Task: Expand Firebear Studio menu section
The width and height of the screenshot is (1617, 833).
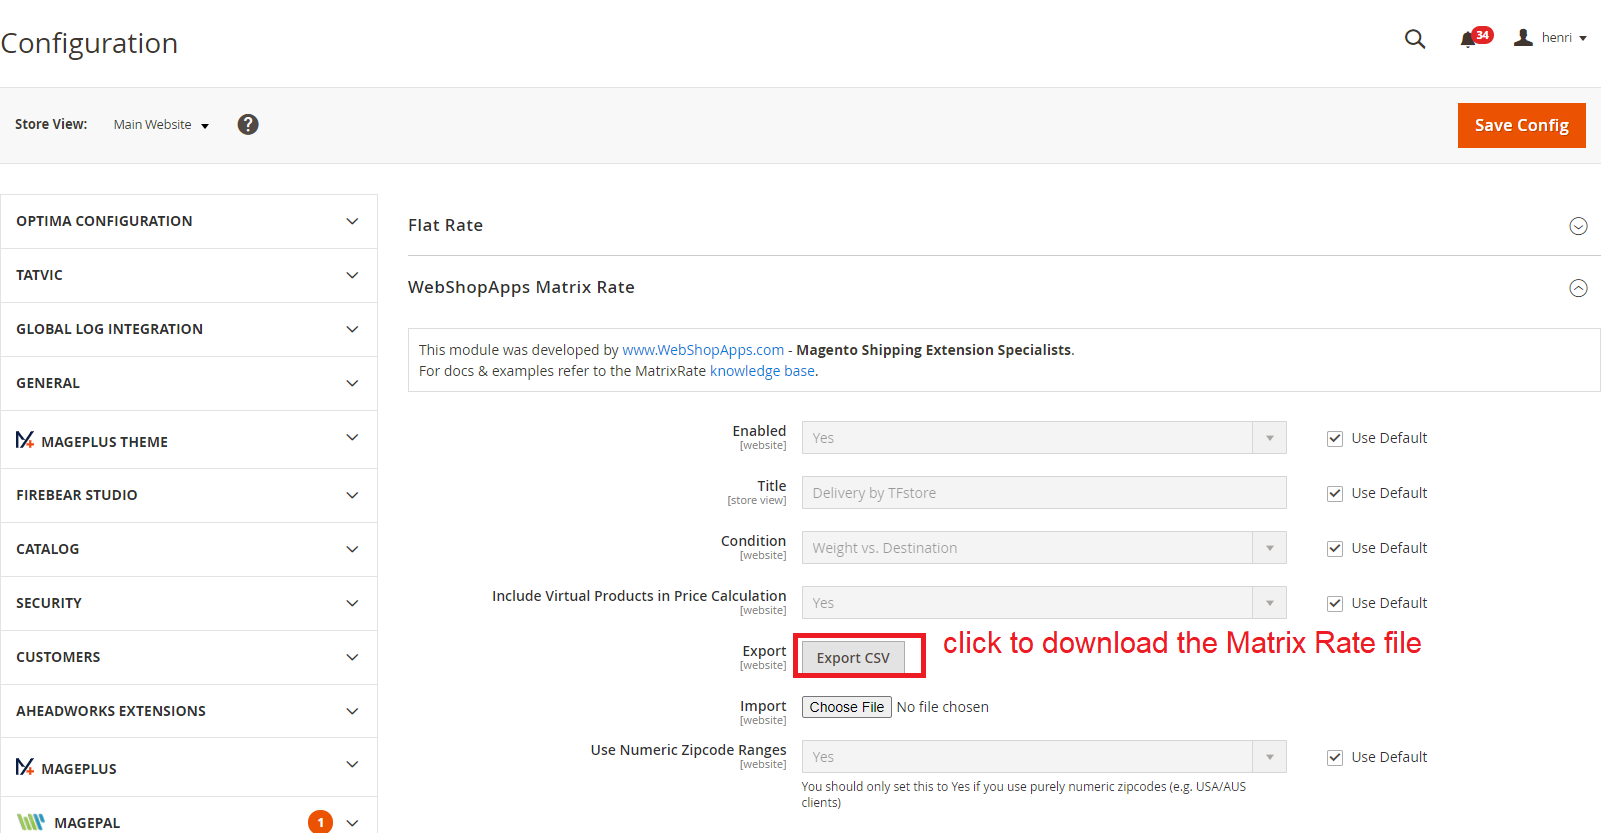Action: point(189,495)
